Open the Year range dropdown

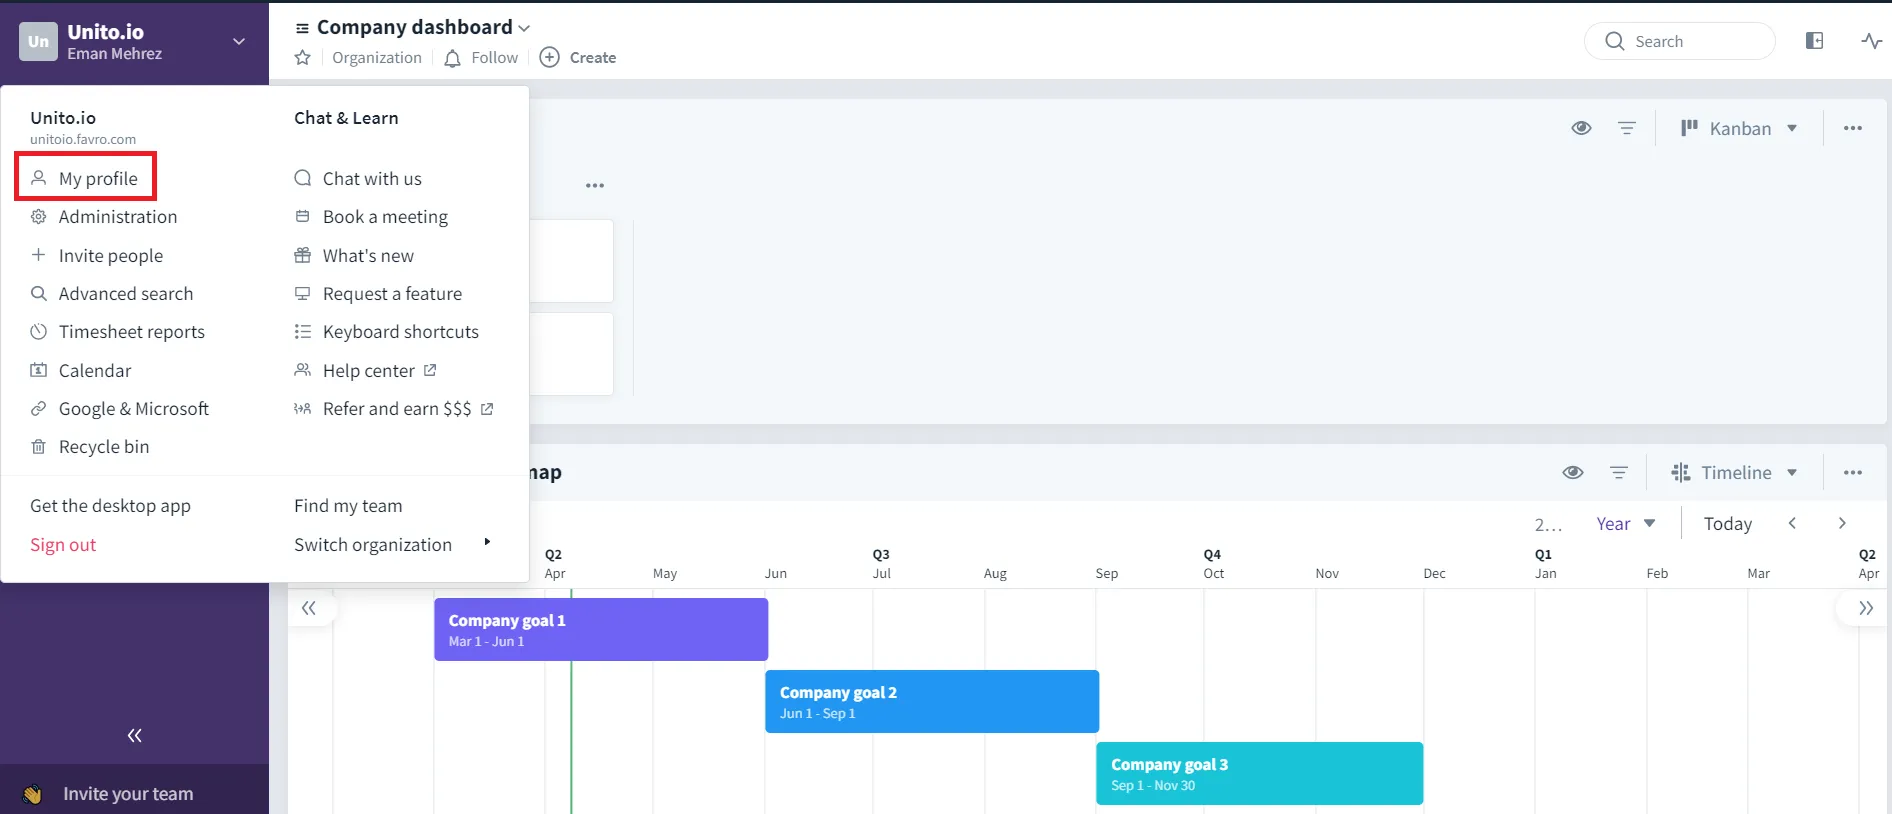(1625, 524)
